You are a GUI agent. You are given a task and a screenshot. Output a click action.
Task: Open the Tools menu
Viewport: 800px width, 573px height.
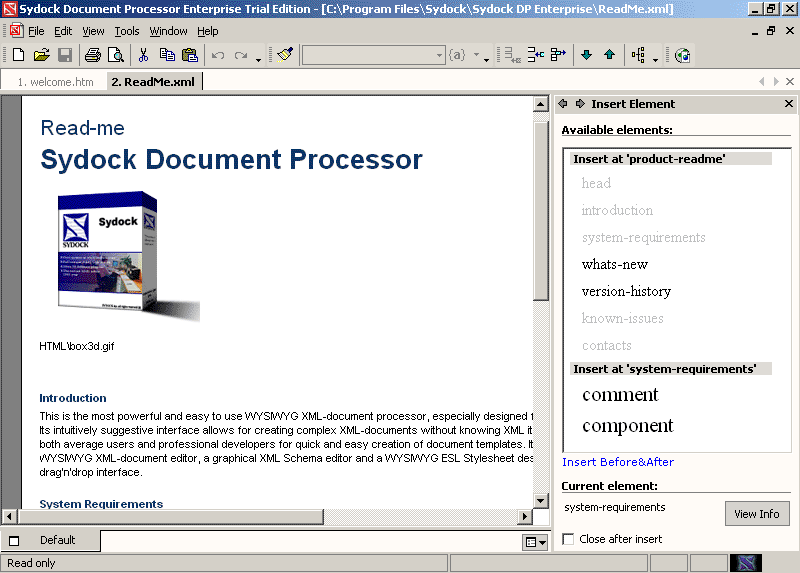[x=127, y=31]
